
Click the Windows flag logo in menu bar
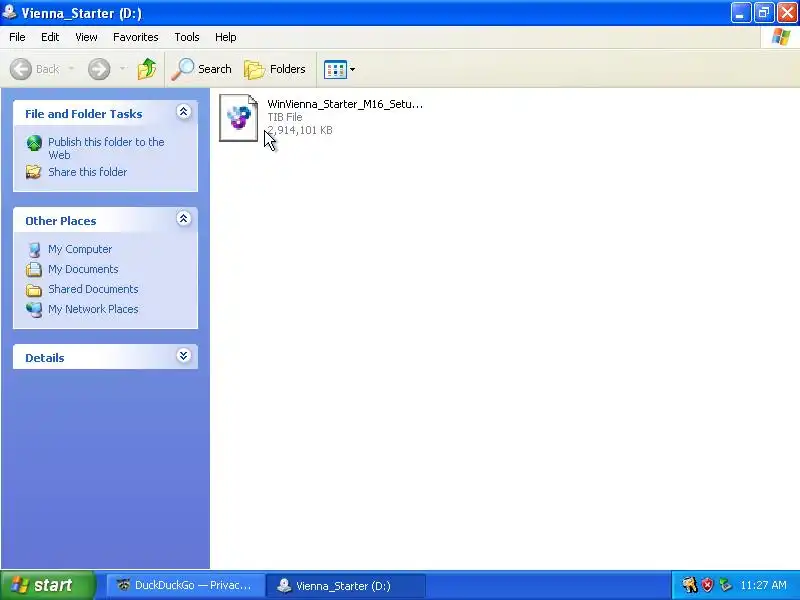(781, 37)
